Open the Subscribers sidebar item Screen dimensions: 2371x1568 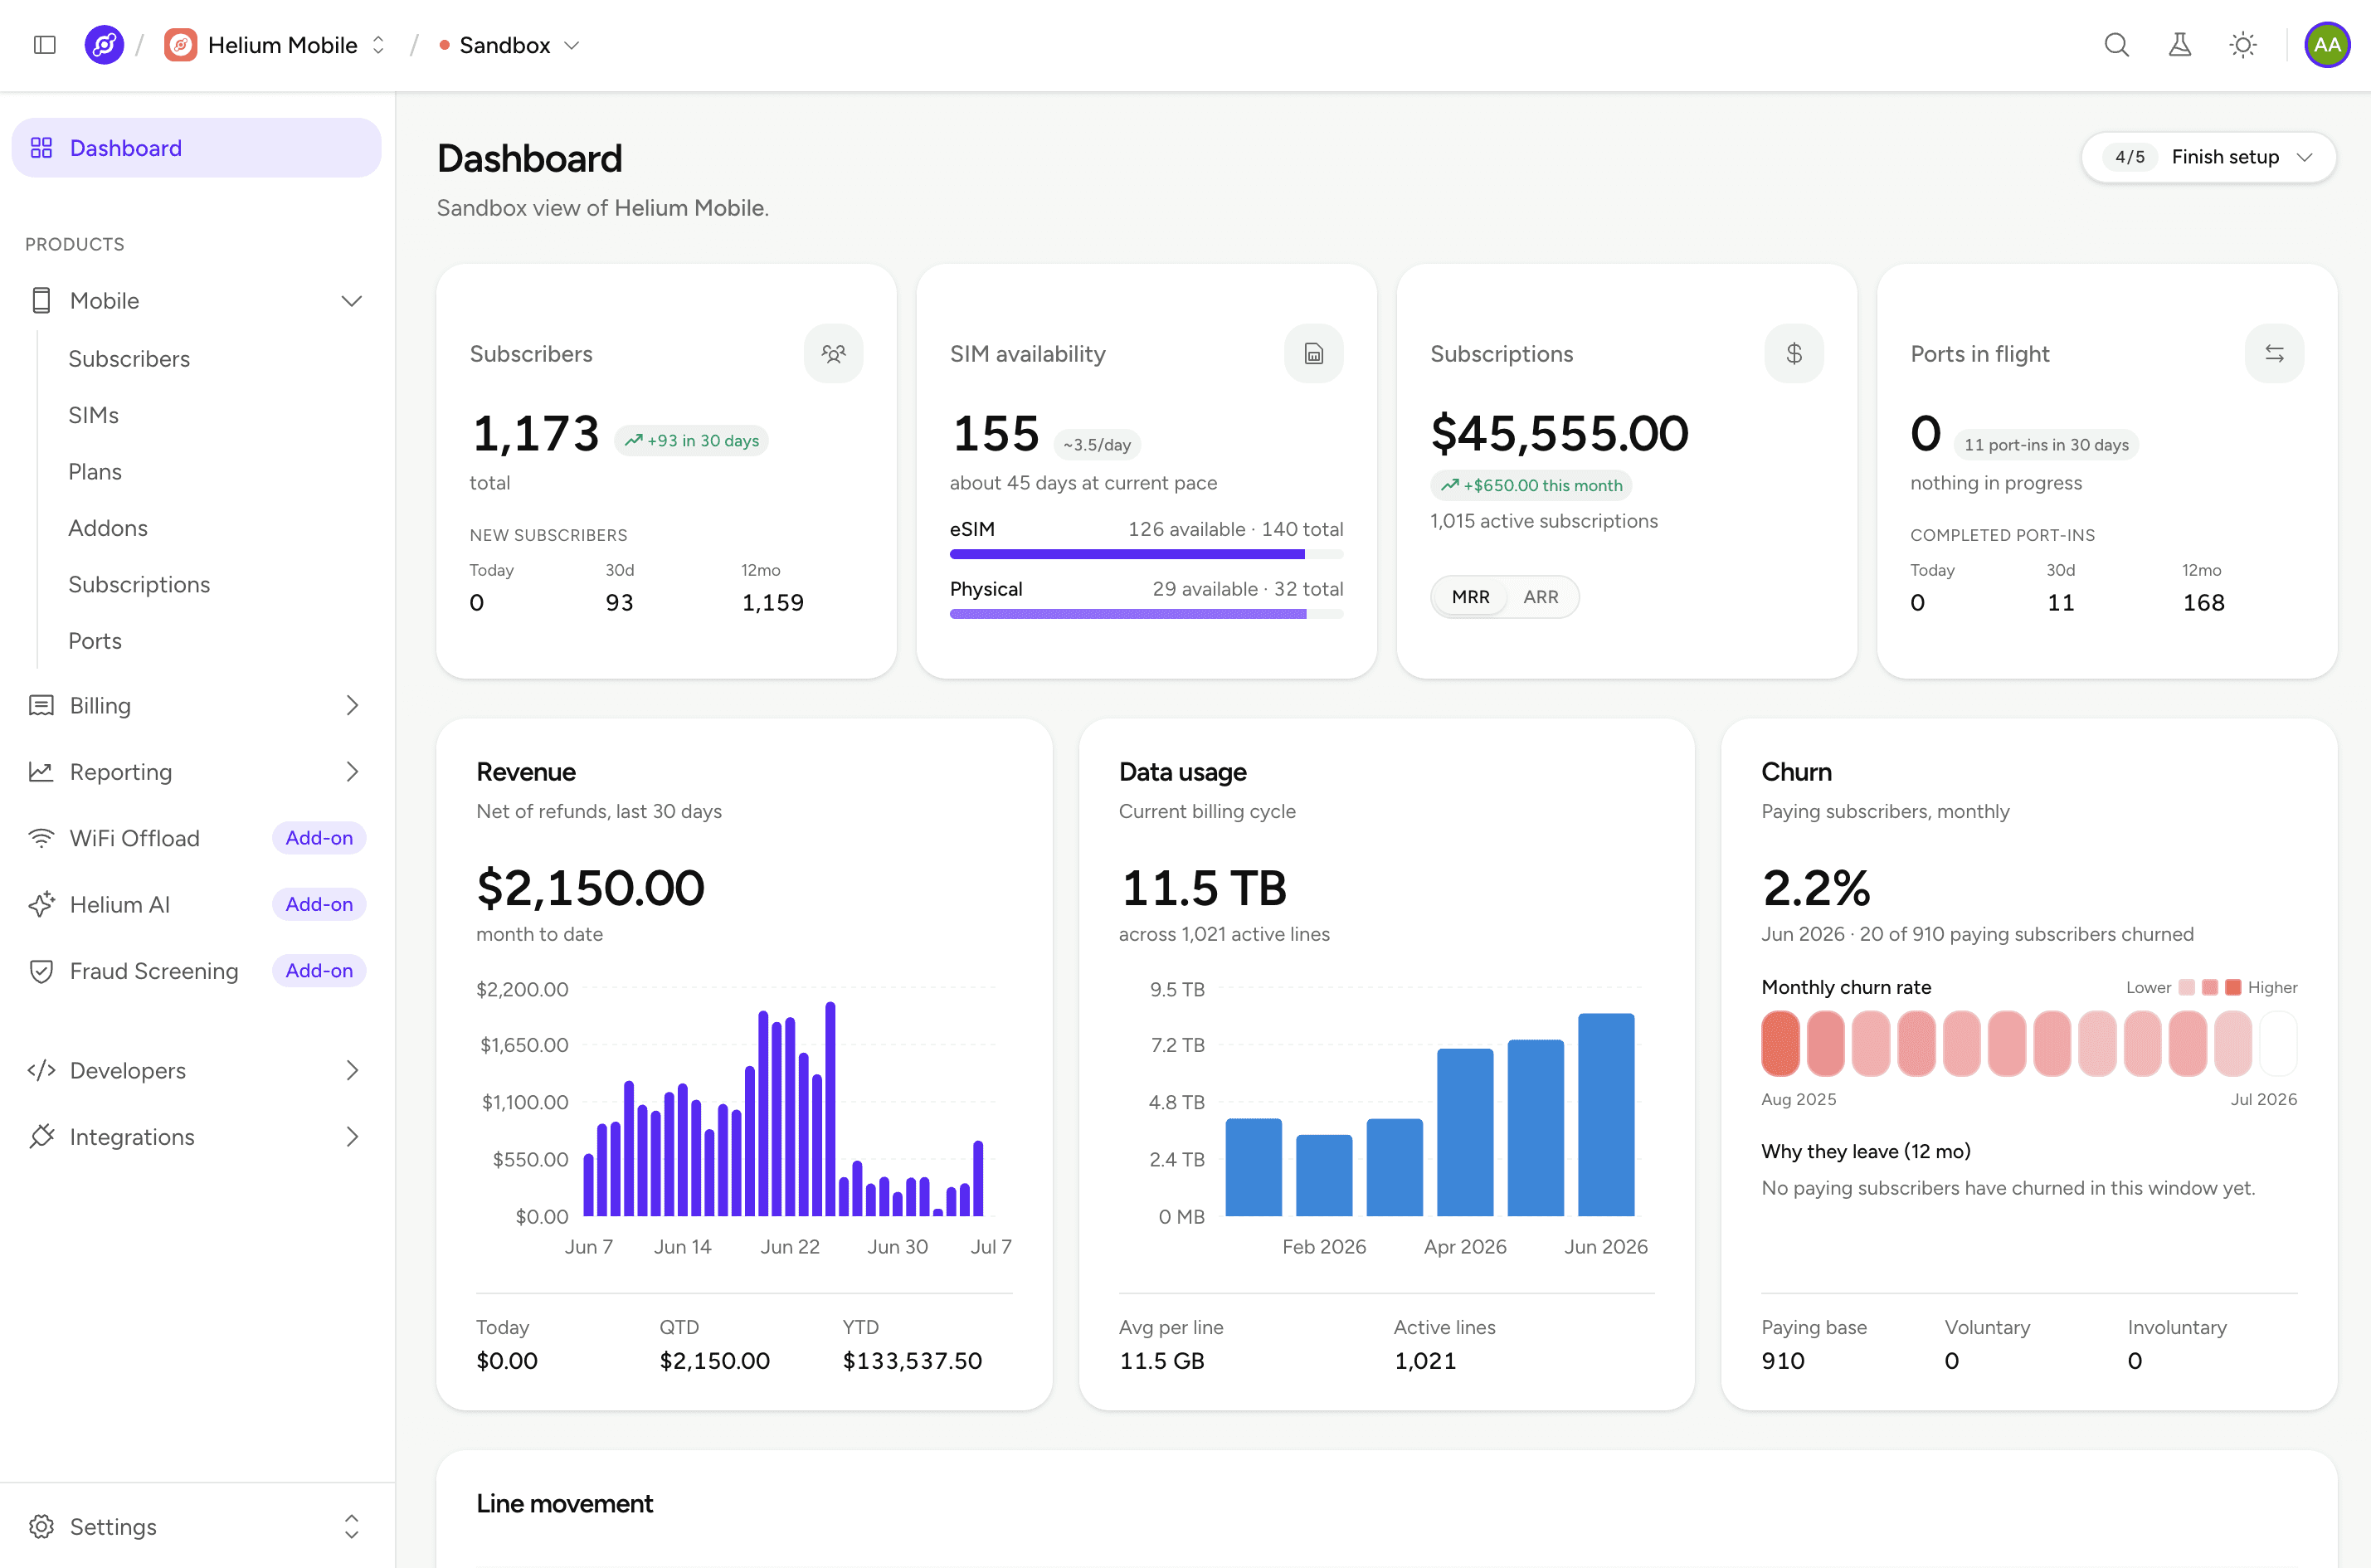[x=129, y=359]
